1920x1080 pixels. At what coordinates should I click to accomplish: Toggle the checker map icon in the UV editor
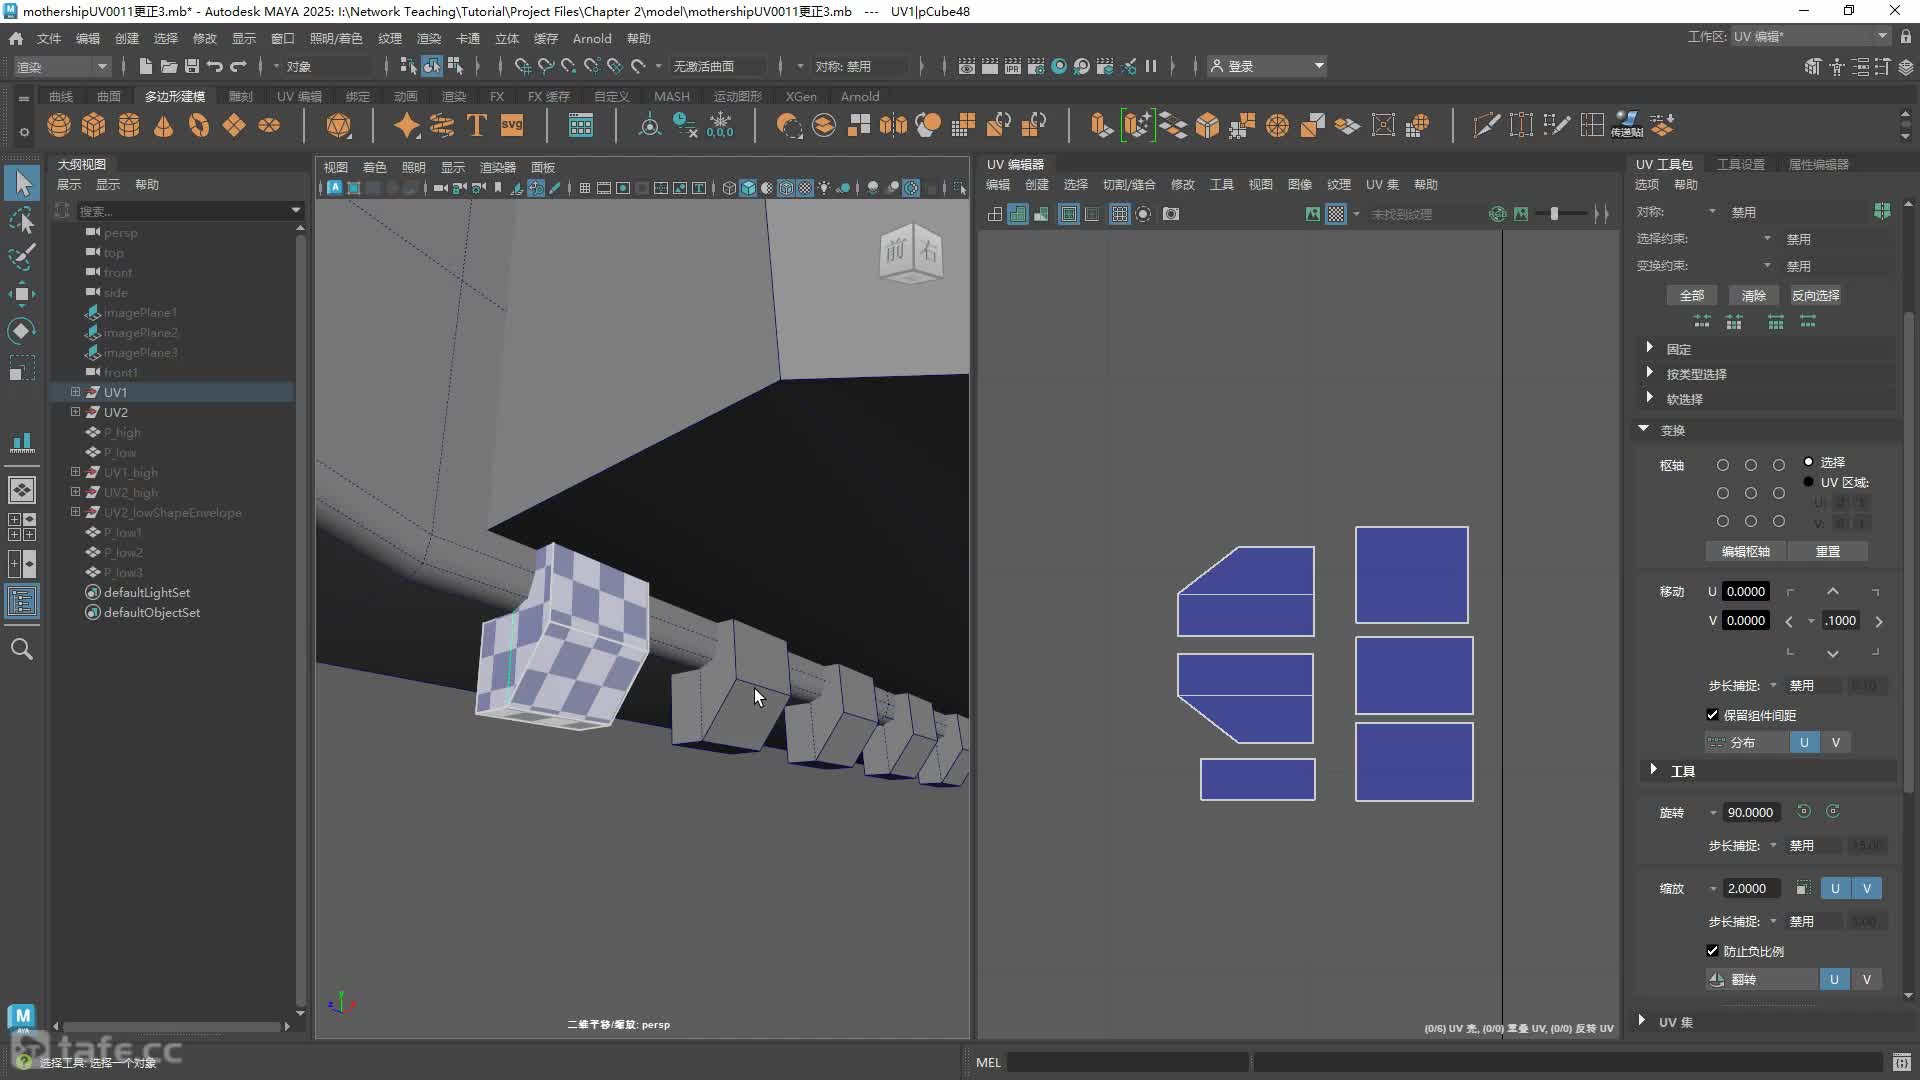1336,214
